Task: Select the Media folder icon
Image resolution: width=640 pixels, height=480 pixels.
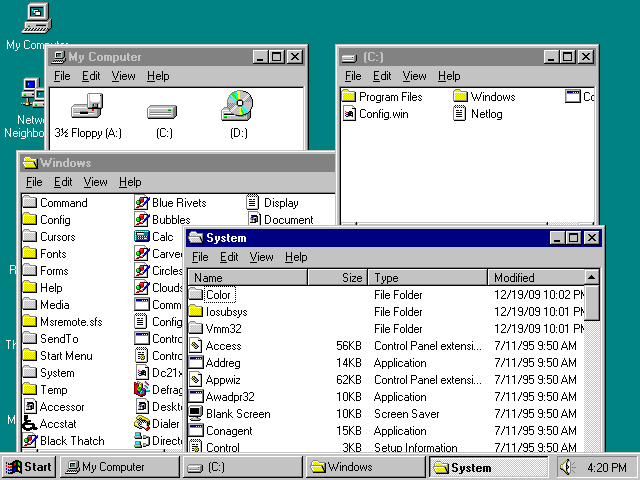Action: click(x=30, y=304)
